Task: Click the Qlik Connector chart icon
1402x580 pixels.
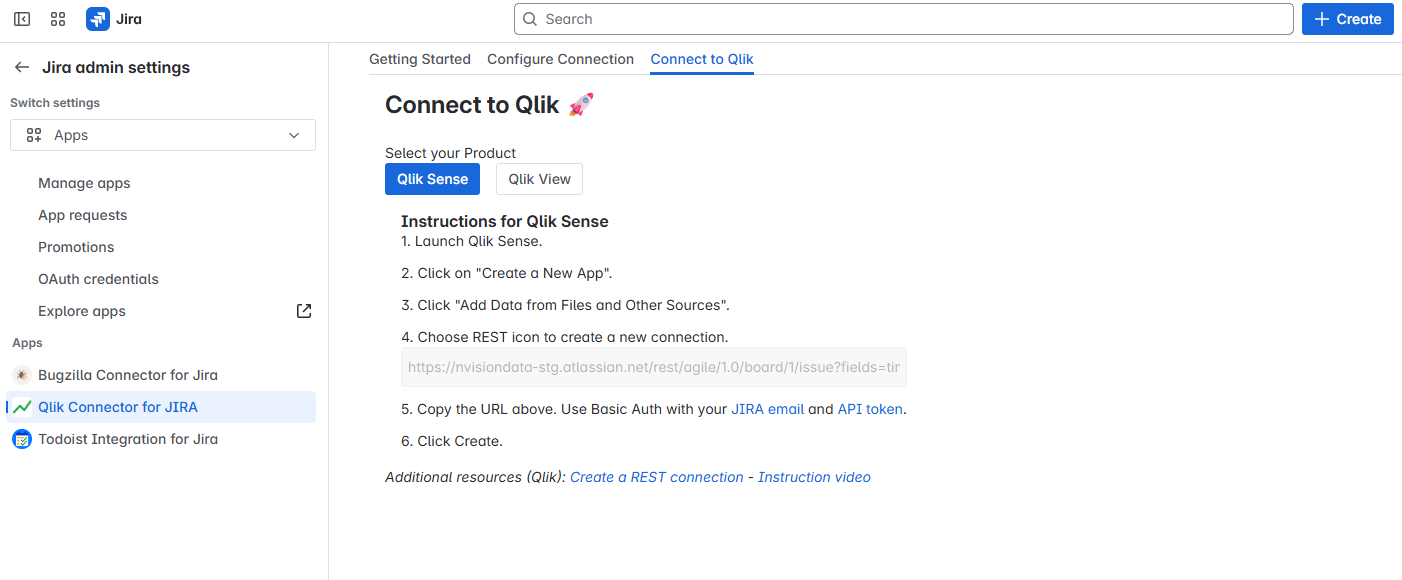Action: pos(22,407)
